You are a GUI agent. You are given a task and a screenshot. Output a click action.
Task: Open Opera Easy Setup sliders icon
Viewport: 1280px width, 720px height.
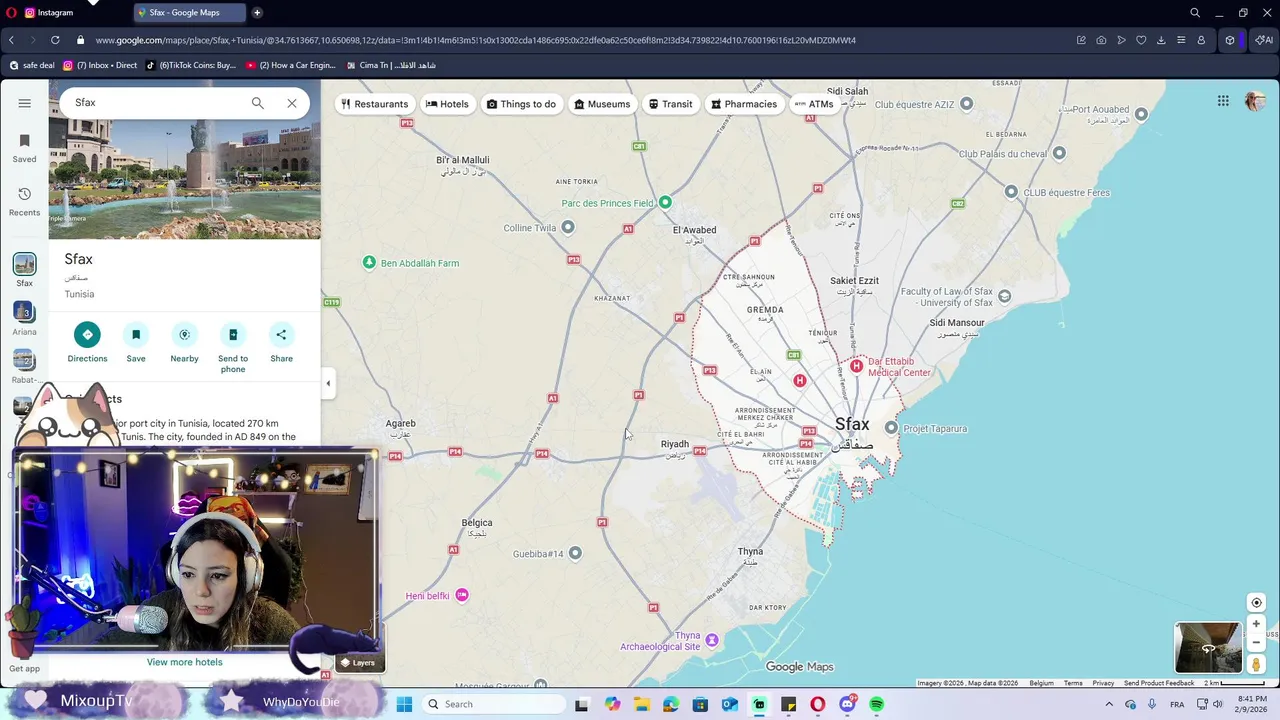pos(1181,40)
